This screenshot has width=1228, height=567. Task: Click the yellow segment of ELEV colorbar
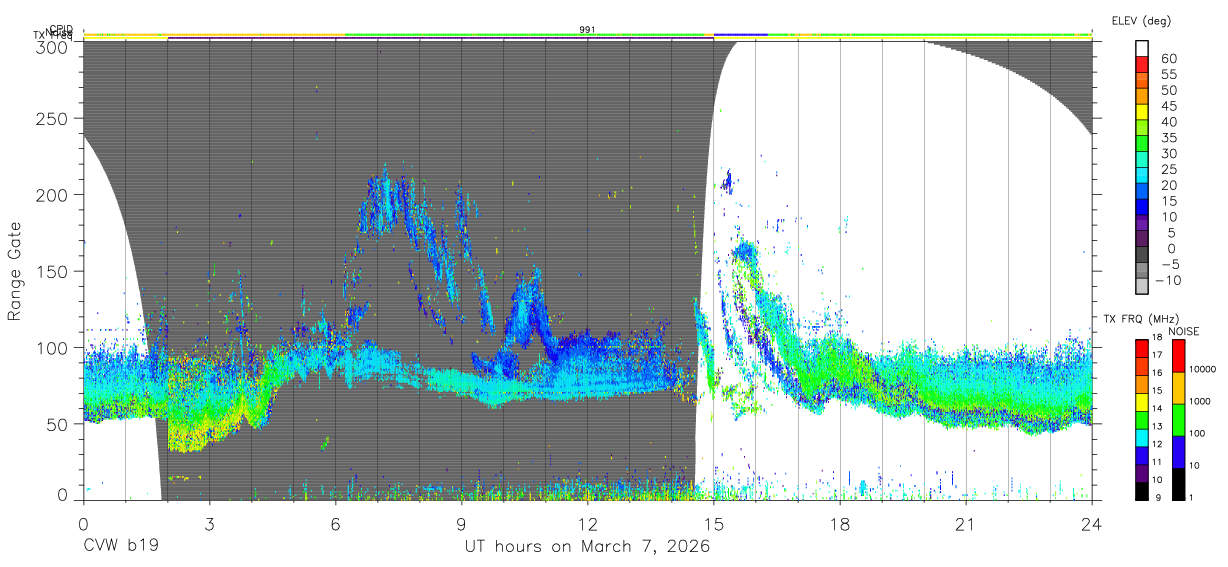(x=1143, y=111)
